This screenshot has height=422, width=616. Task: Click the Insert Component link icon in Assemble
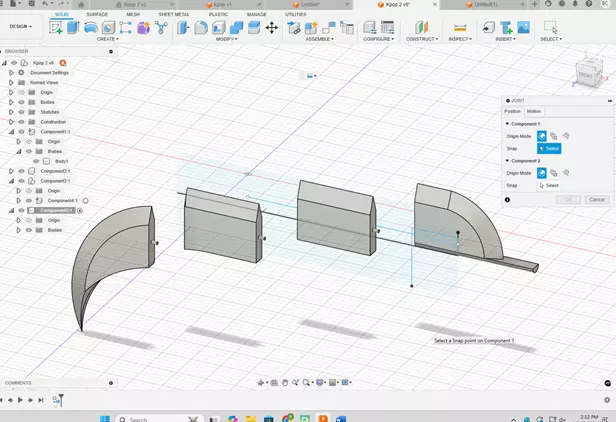[293, 28]
